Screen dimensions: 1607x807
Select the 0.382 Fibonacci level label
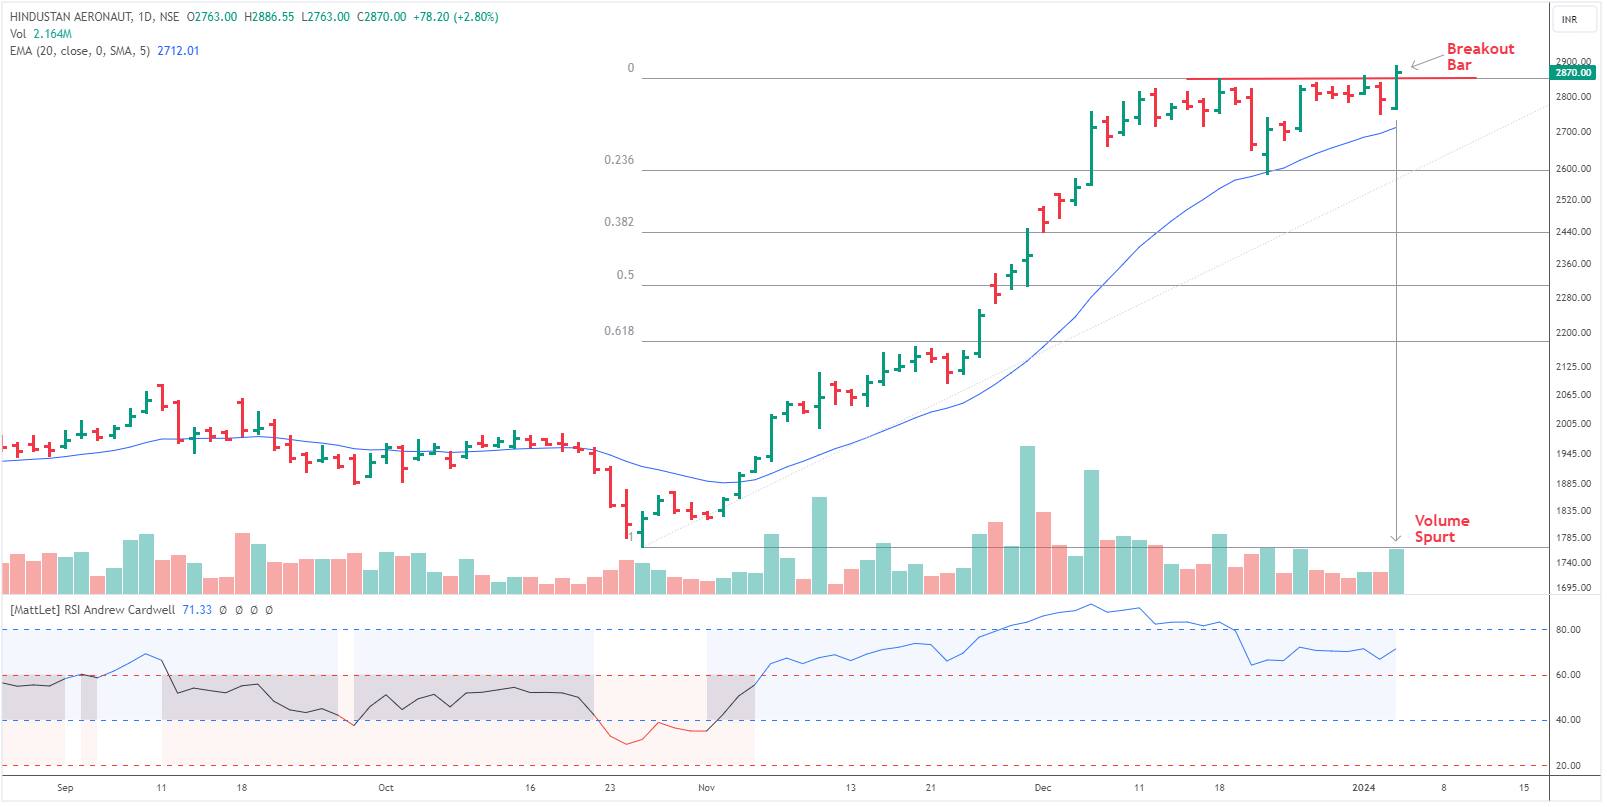coord(619,222)
